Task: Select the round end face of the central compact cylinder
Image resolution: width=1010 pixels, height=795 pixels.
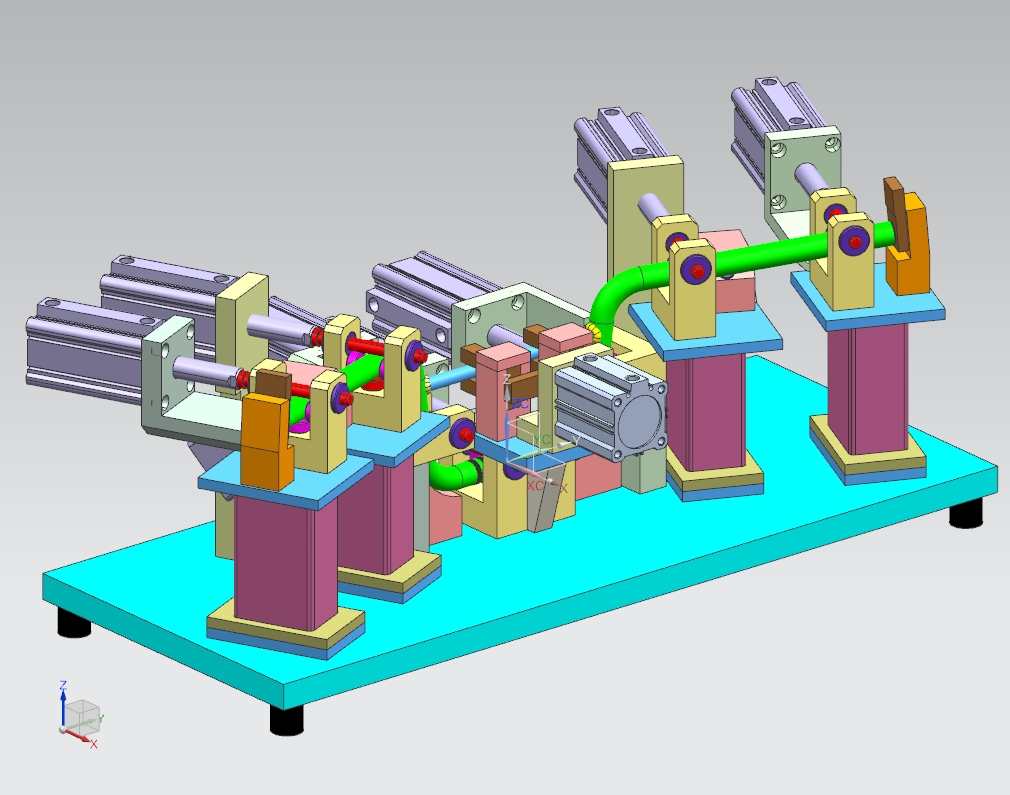Action: coord(639,421)
